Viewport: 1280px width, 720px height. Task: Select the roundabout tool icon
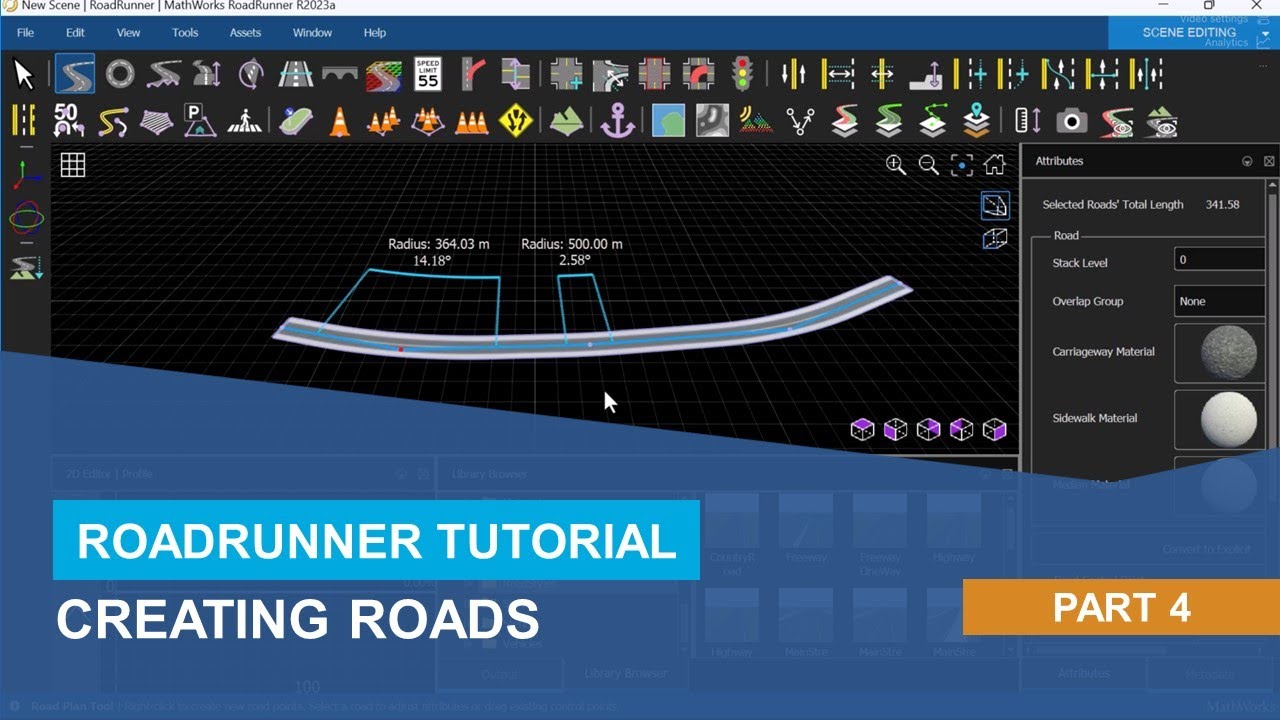pos(120,74)
